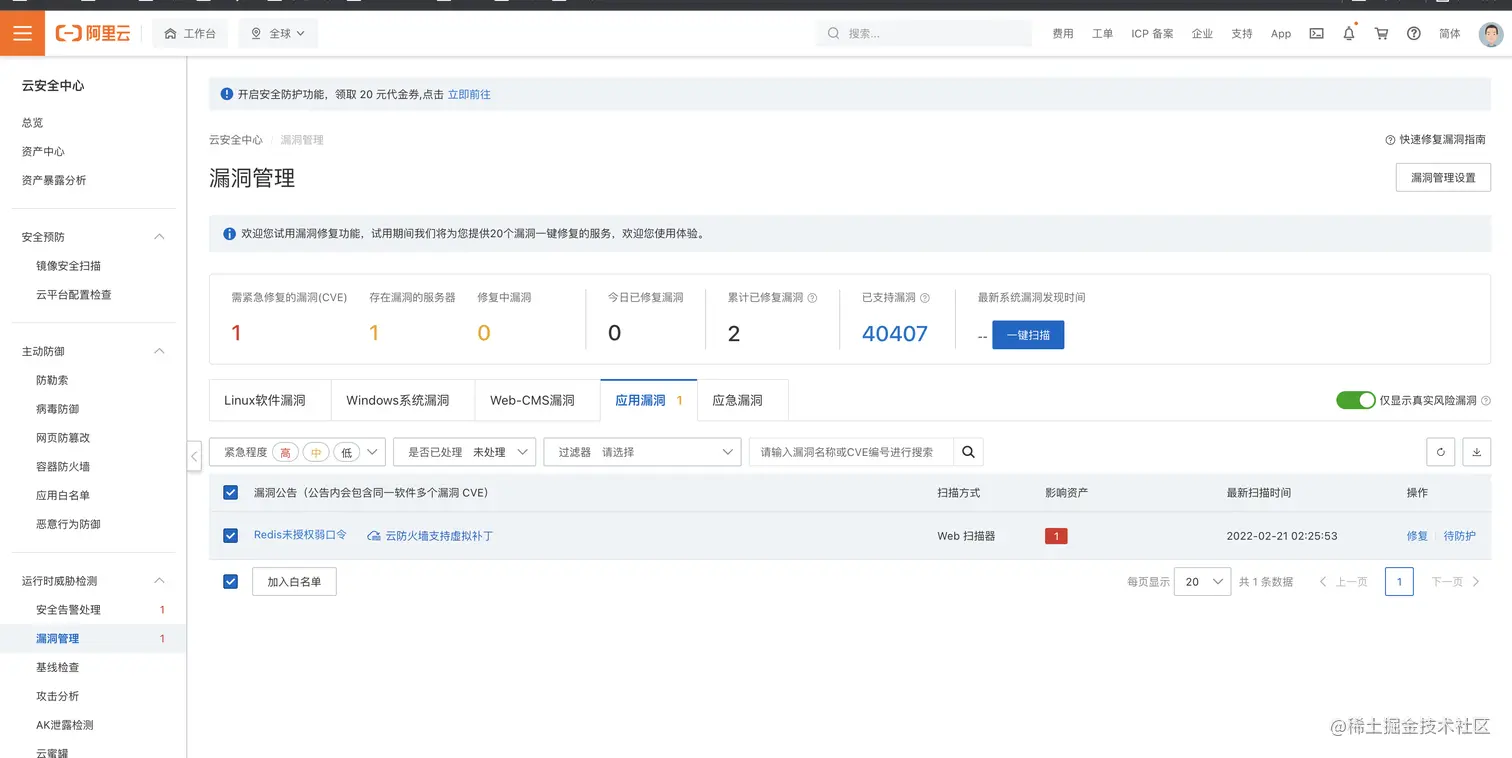Open the 紧急程度 dropdown arrow
Viewport: 1512px width, 758px height.
point(373,452)
